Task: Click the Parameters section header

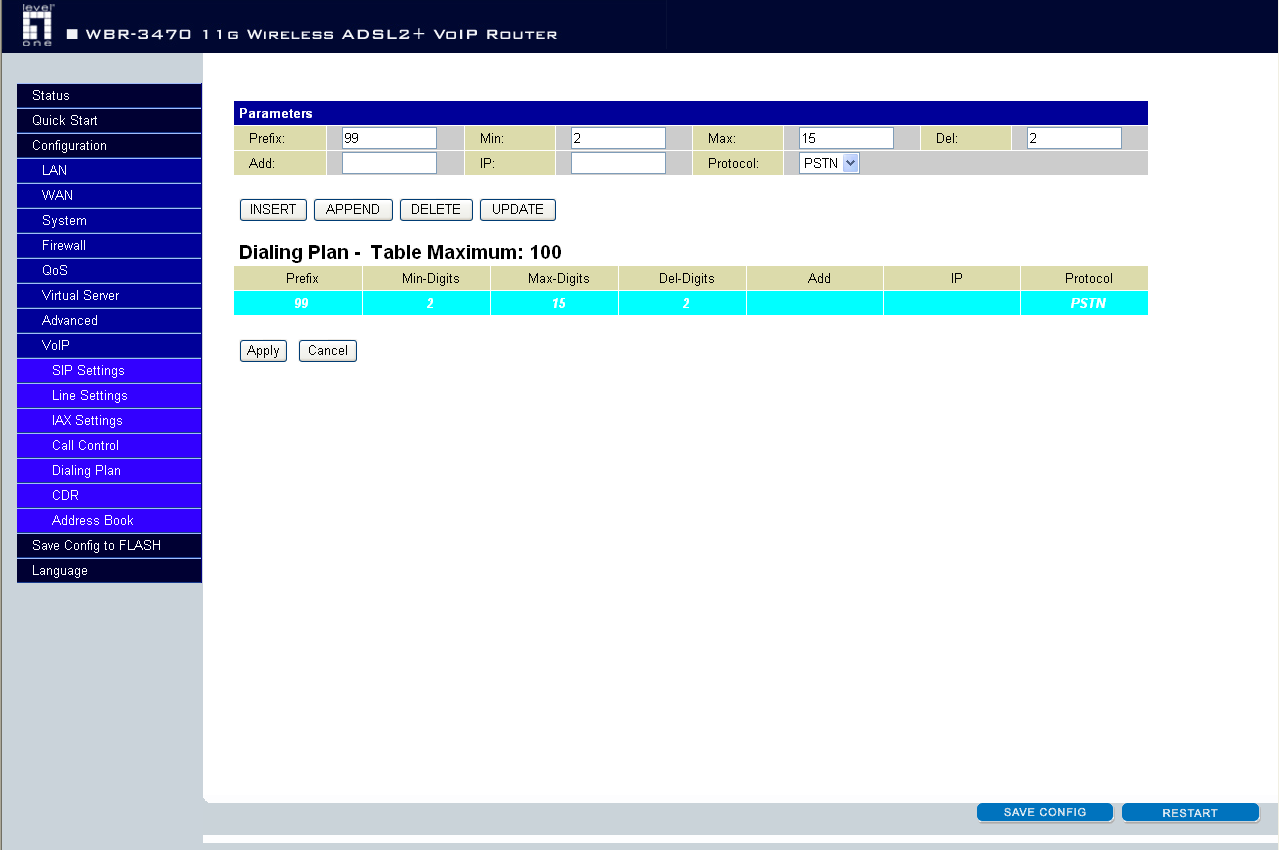Action: pos(691,113)
